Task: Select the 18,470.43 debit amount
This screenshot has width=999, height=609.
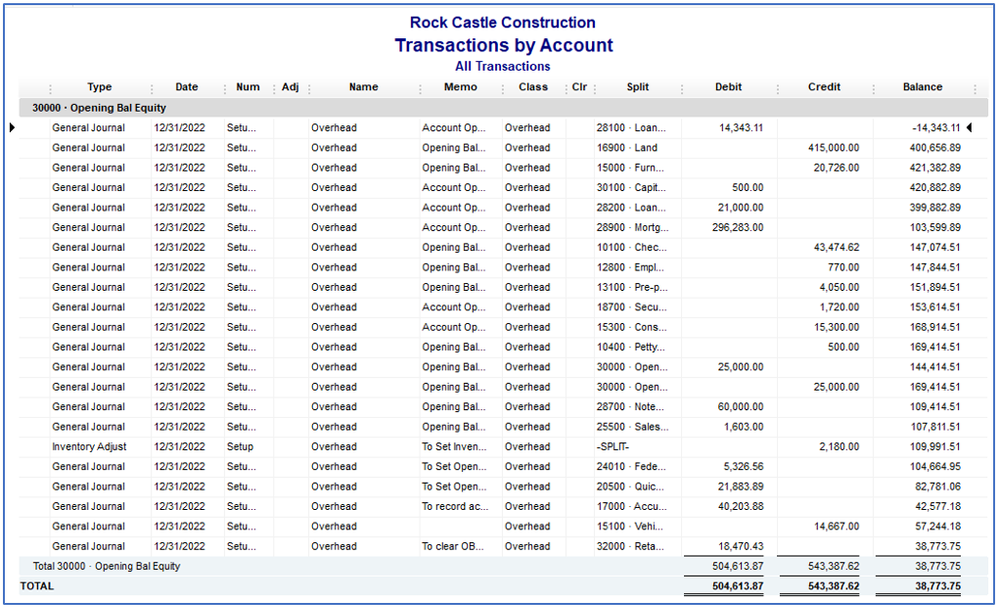Action: [740, 547]
